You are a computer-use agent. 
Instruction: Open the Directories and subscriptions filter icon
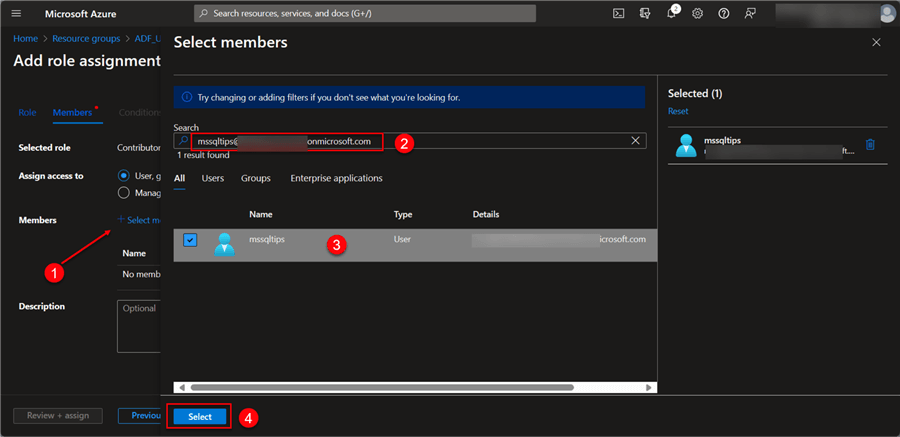[x=645, y=14]
